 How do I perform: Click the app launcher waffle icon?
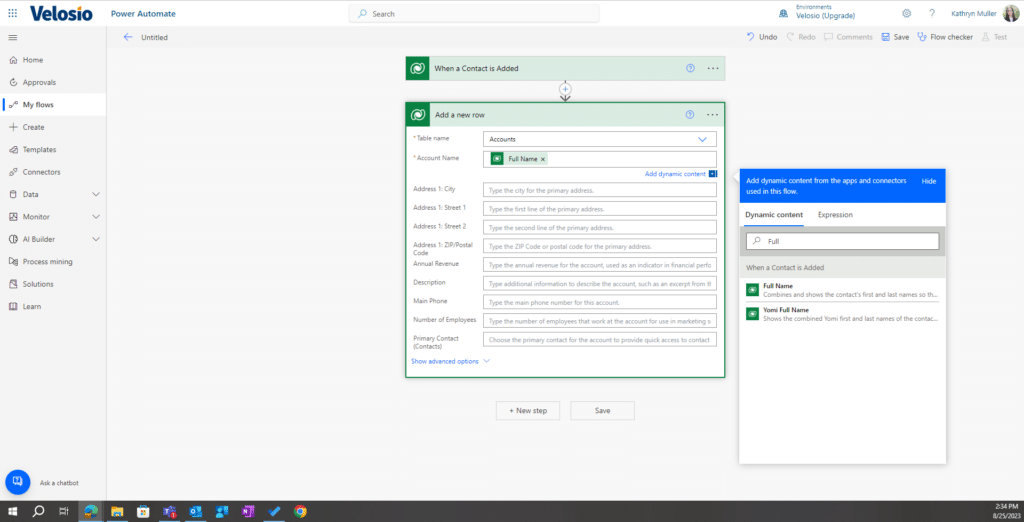click(x=12, y=13)
